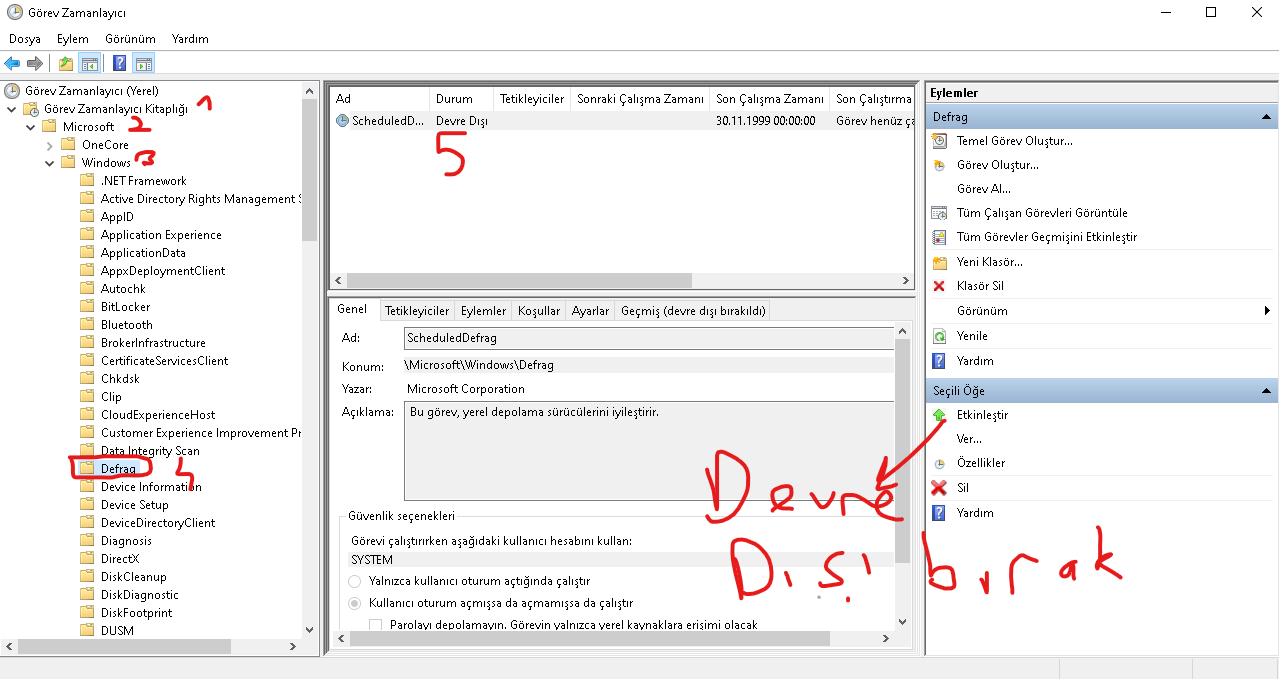Expand the OneCore tree node

pos(50,145)
